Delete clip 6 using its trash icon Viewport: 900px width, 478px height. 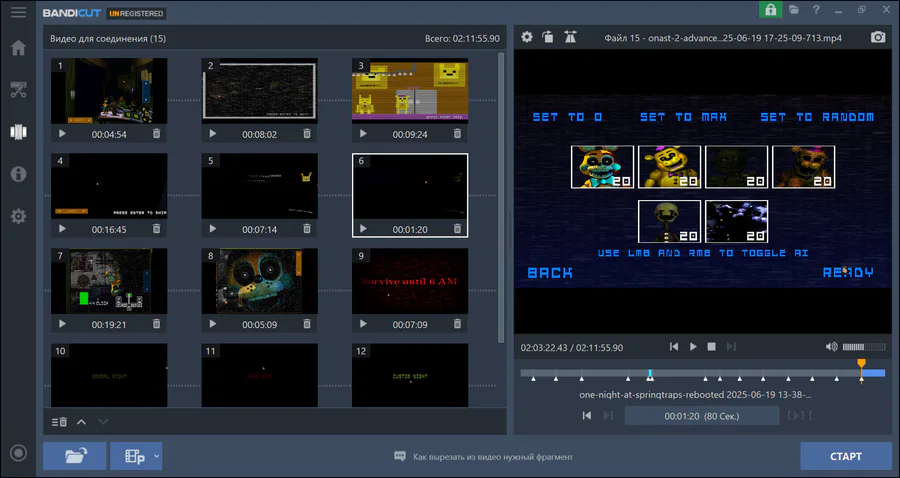[457, 229]
